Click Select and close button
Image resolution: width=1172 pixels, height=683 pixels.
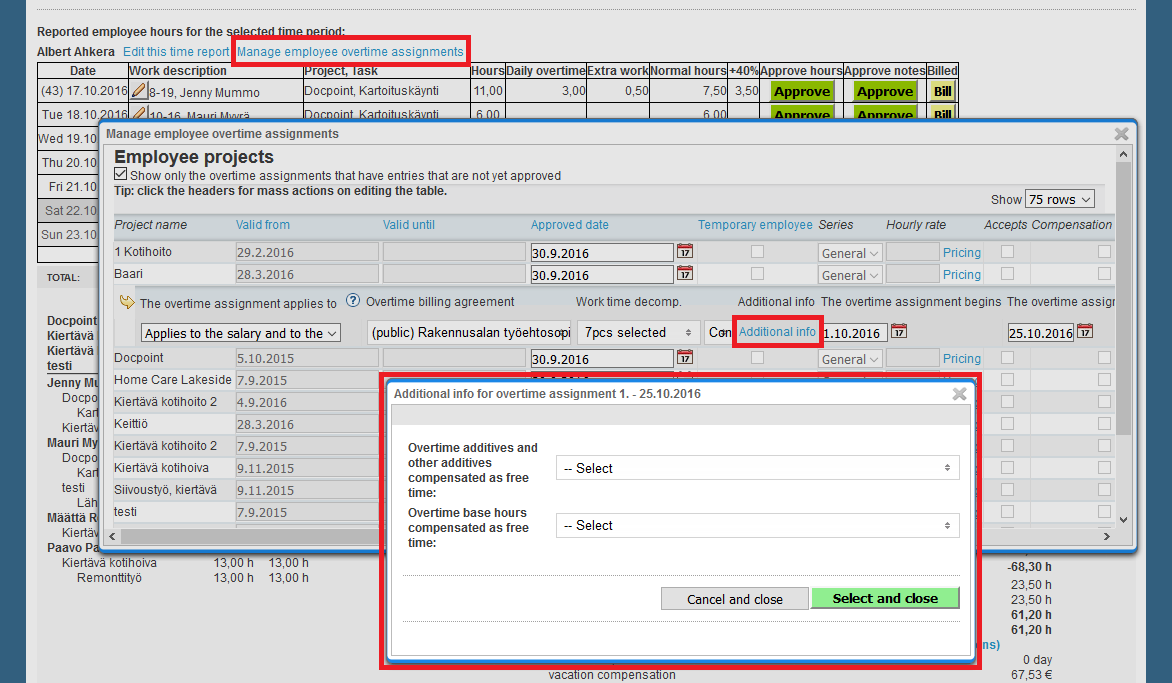[x=885, y=598]
